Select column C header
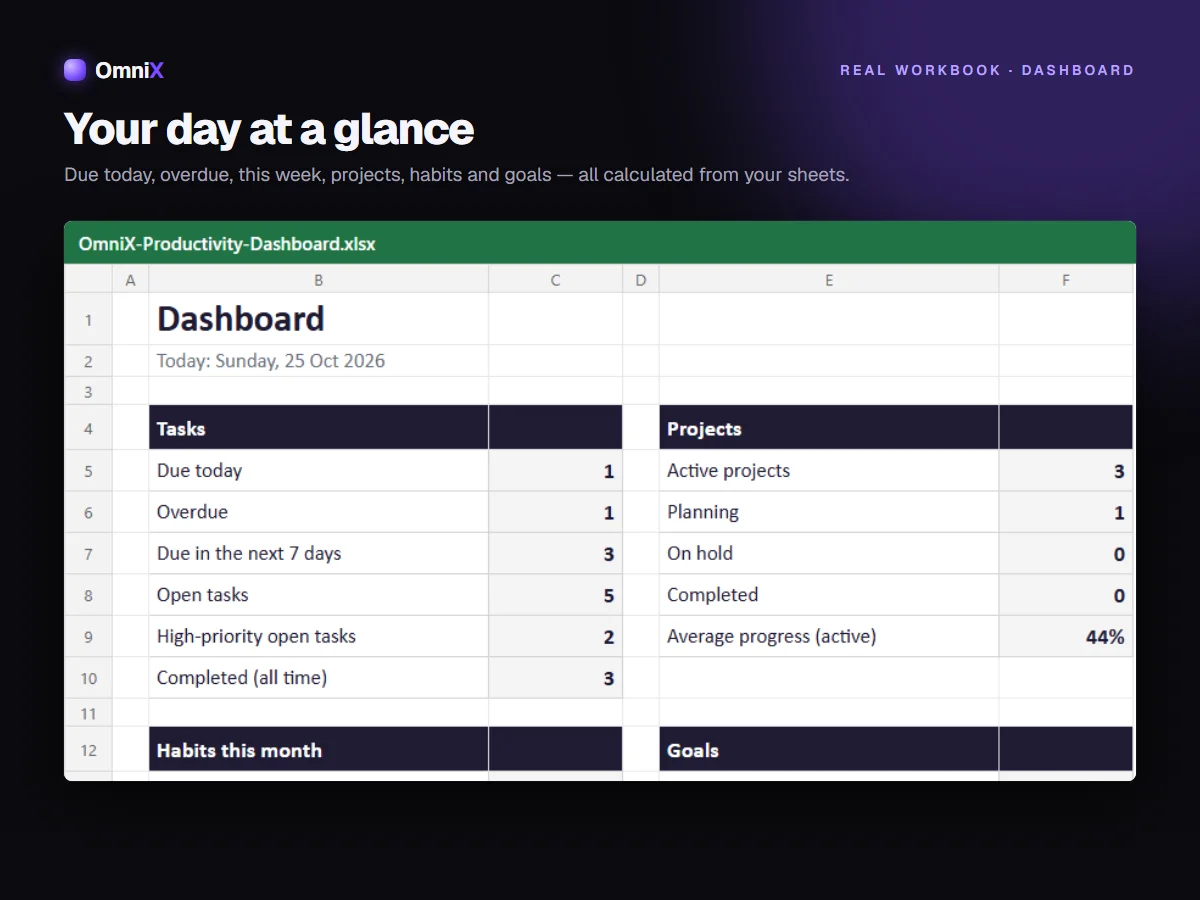 [555, 281]
